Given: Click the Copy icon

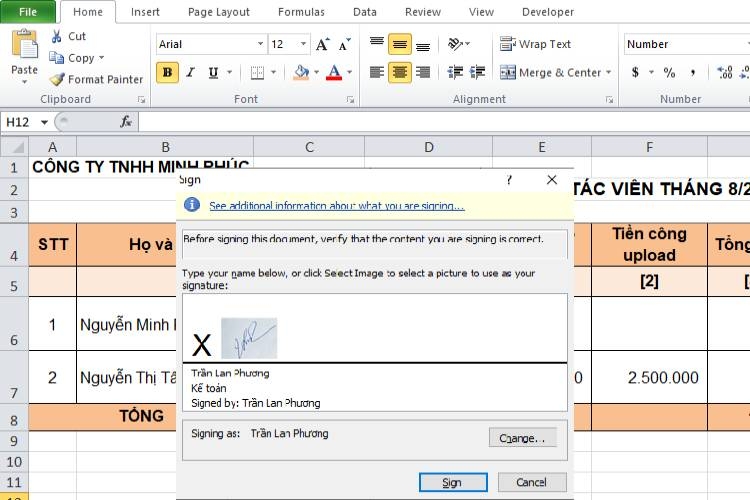Looking at the screenshot, I should click(x=56, y=58).
